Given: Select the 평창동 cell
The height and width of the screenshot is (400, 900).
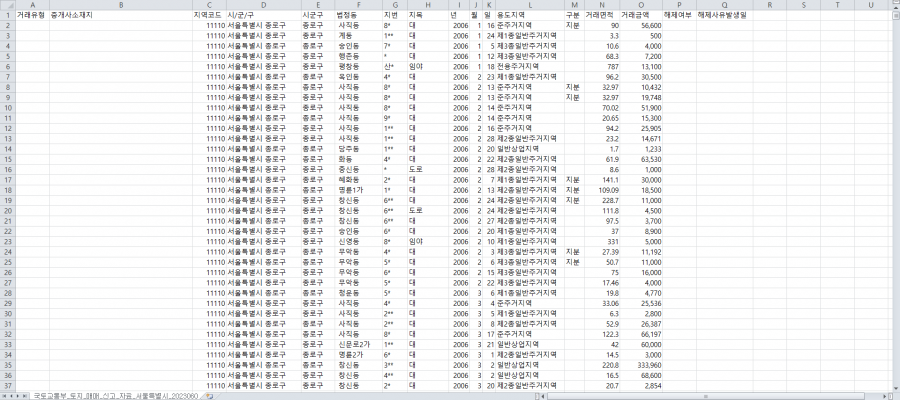Looking at the screenshot, I should pyautogui.click(x=358, y=67).
